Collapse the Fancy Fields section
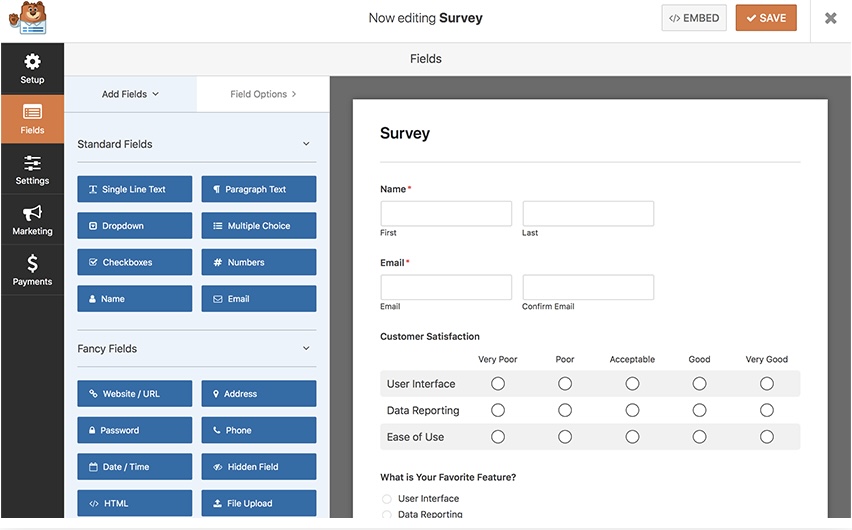Screen dimensions: 852x530 [x=306, y=349]
